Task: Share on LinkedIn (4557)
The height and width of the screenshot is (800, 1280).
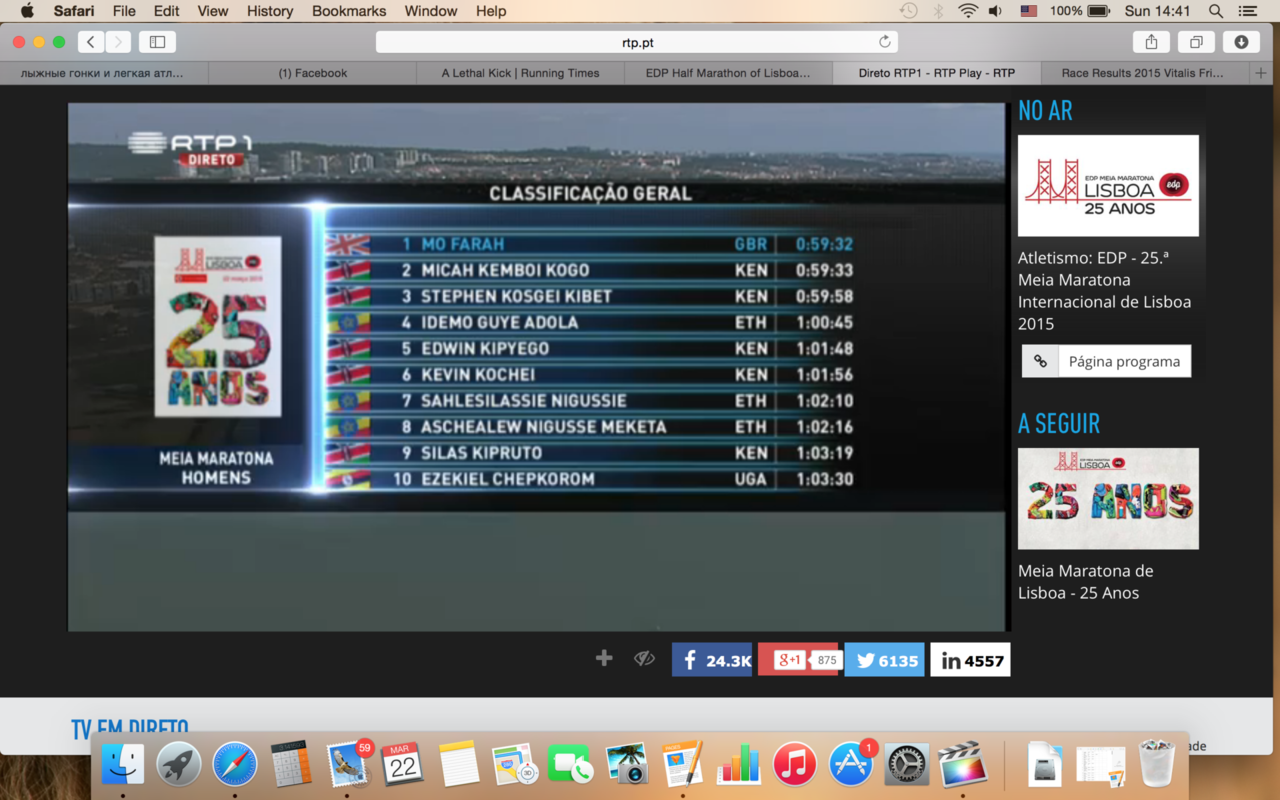Action: click(971, 660)
